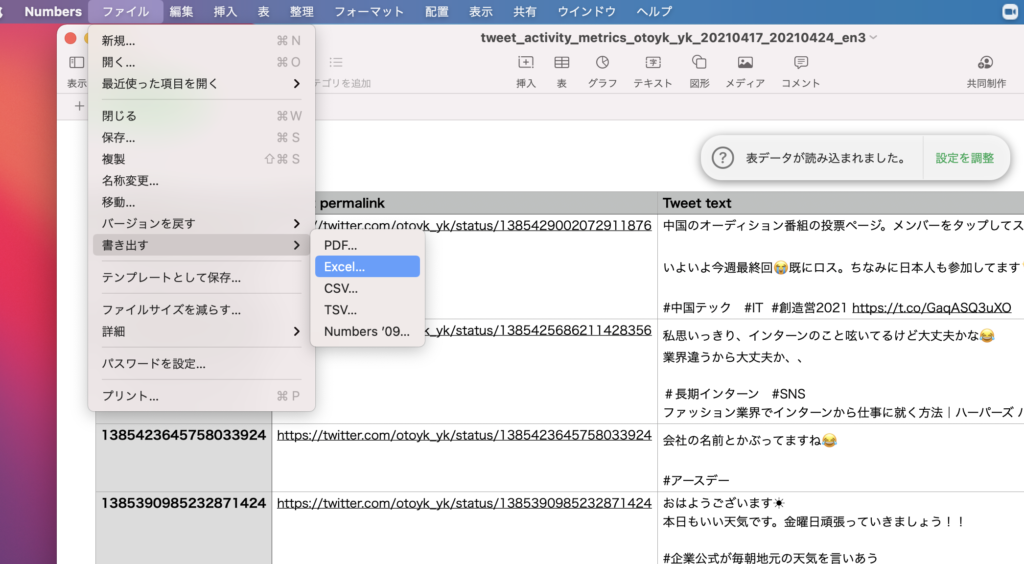Click the Numbers app menu
Viewport: 1024px width, 564px height.
point(53,12)
